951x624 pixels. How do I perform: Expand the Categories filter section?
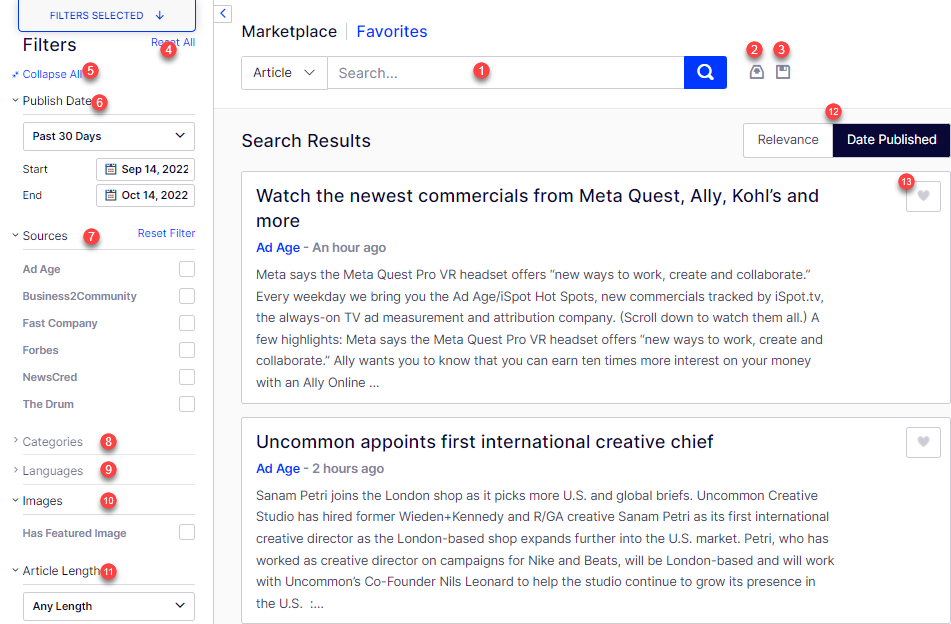coord(52,441)
